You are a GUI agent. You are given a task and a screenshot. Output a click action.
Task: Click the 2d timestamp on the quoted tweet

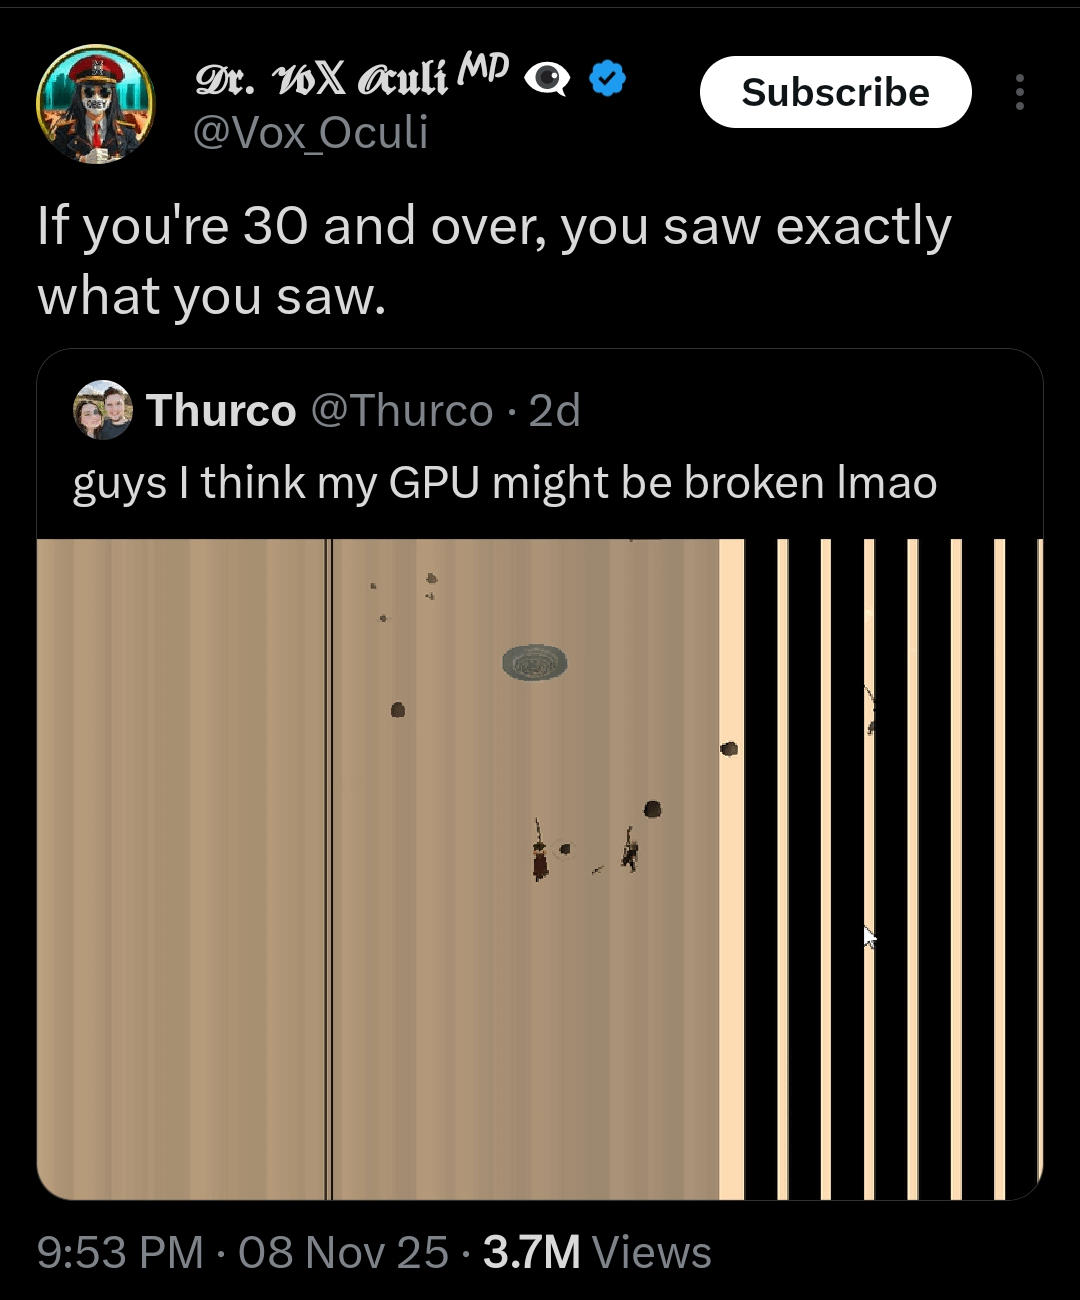[555, 410]
